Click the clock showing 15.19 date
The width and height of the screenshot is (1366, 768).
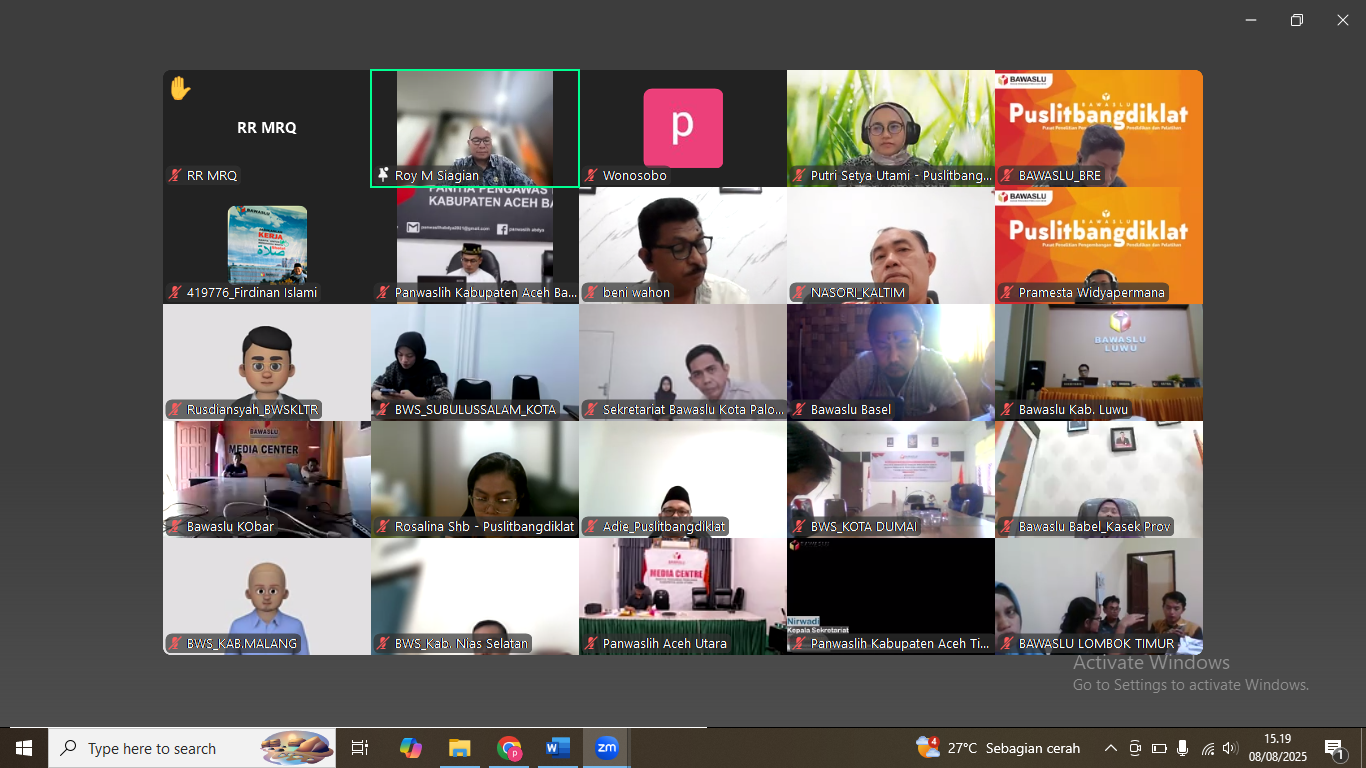1277,748
